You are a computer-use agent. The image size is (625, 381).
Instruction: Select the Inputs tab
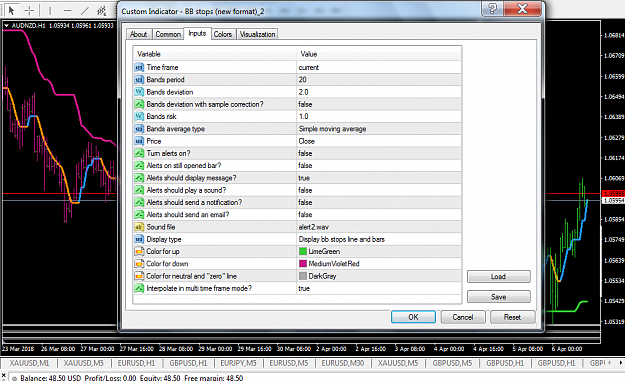[x=197, y=33]
